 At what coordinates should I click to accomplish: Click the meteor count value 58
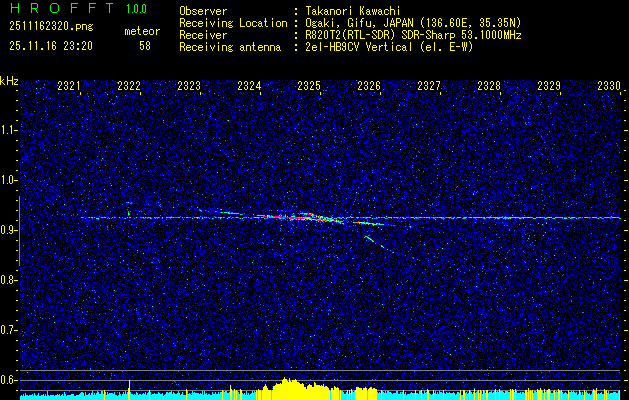coord(145,46)
